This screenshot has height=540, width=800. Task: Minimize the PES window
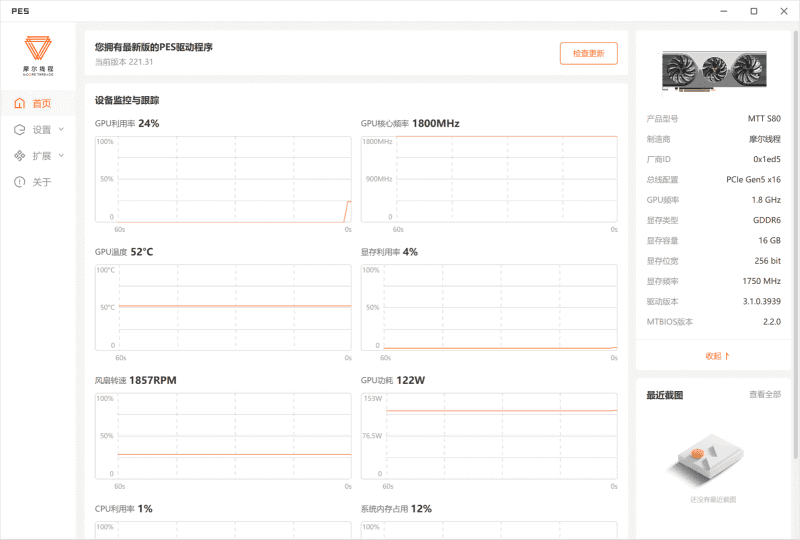click(x=723, y=11)
